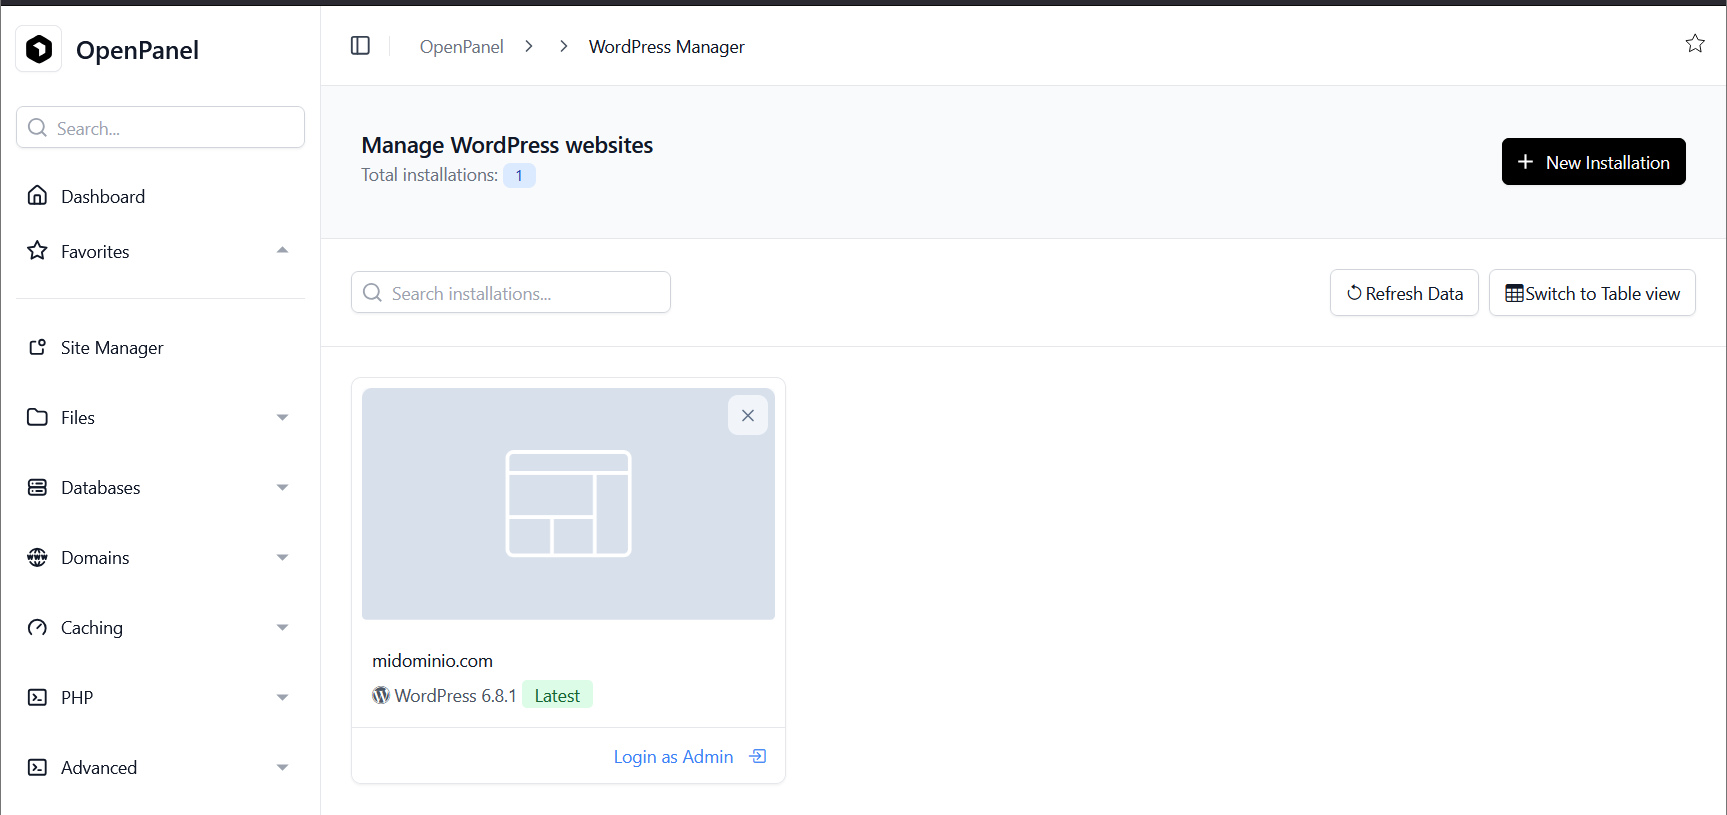
Task: Collapse the Favorites section arrow
Action: pos(282,251)
